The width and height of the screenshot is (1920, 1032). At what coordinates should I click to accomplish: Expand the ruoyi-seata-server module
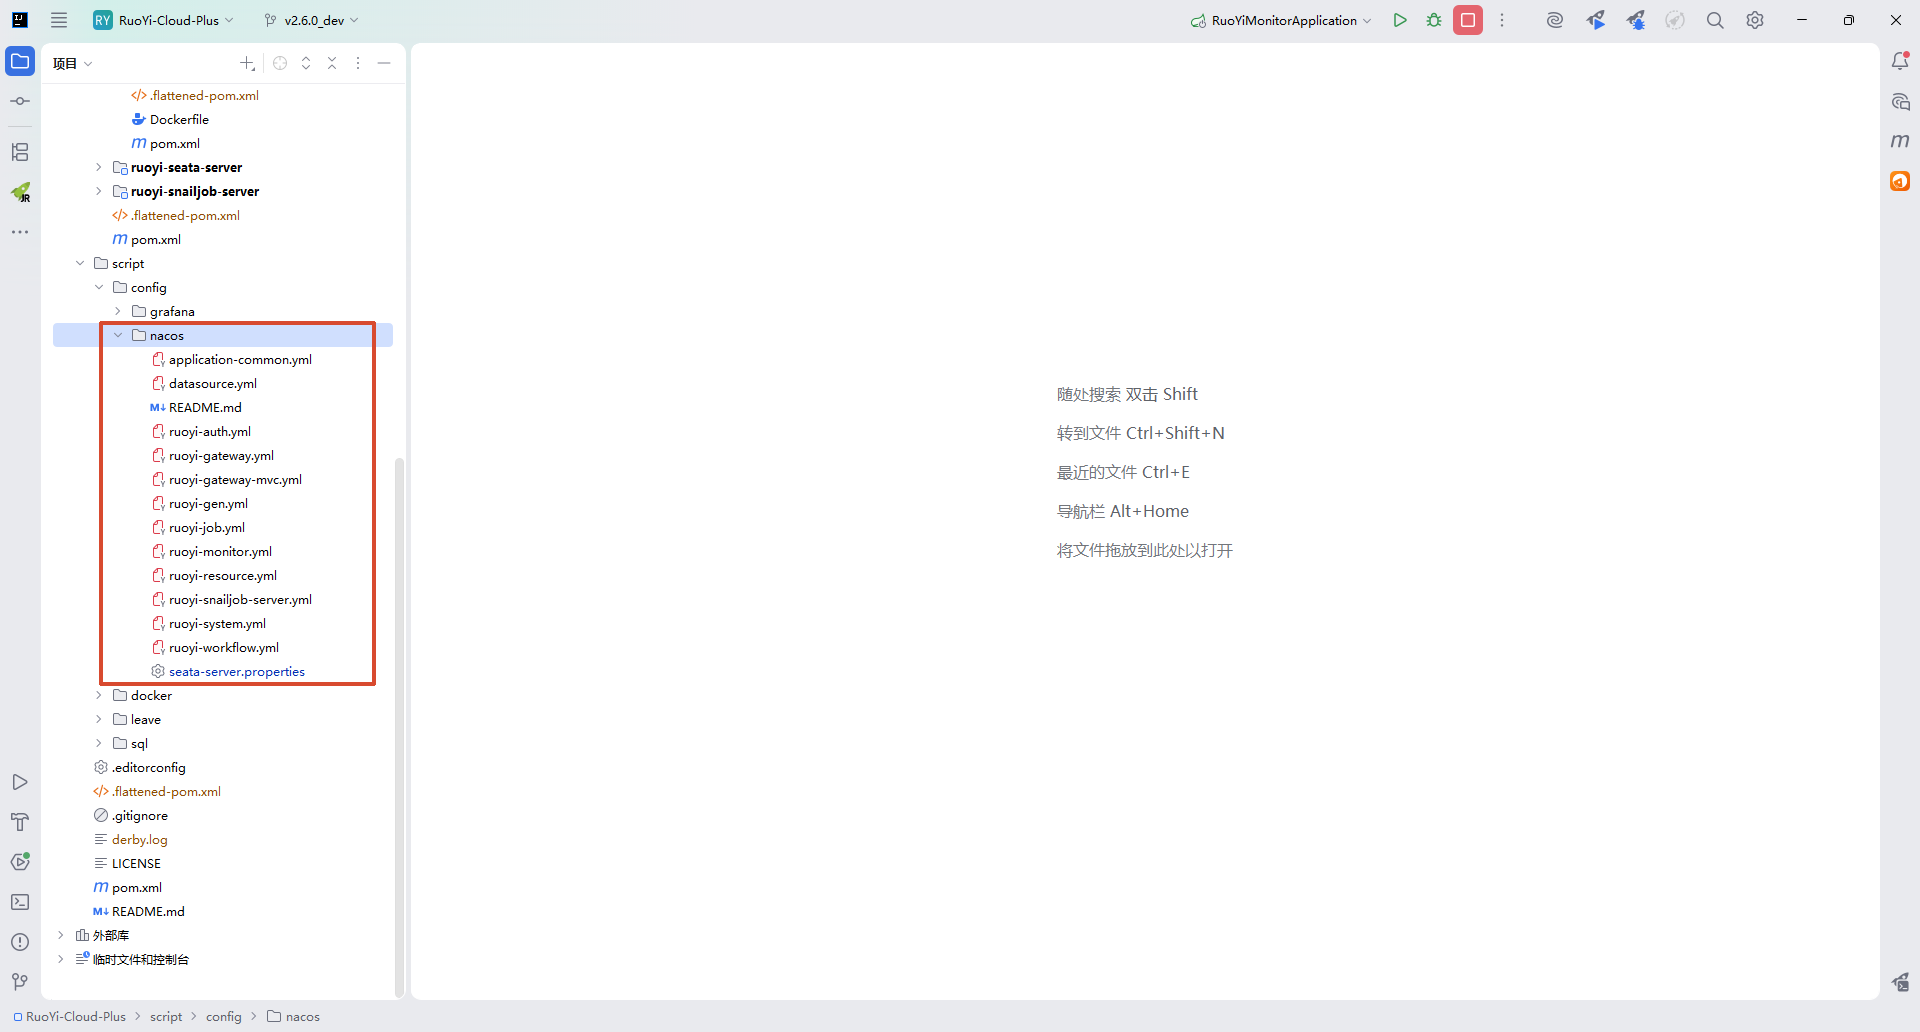coord(99,168)
